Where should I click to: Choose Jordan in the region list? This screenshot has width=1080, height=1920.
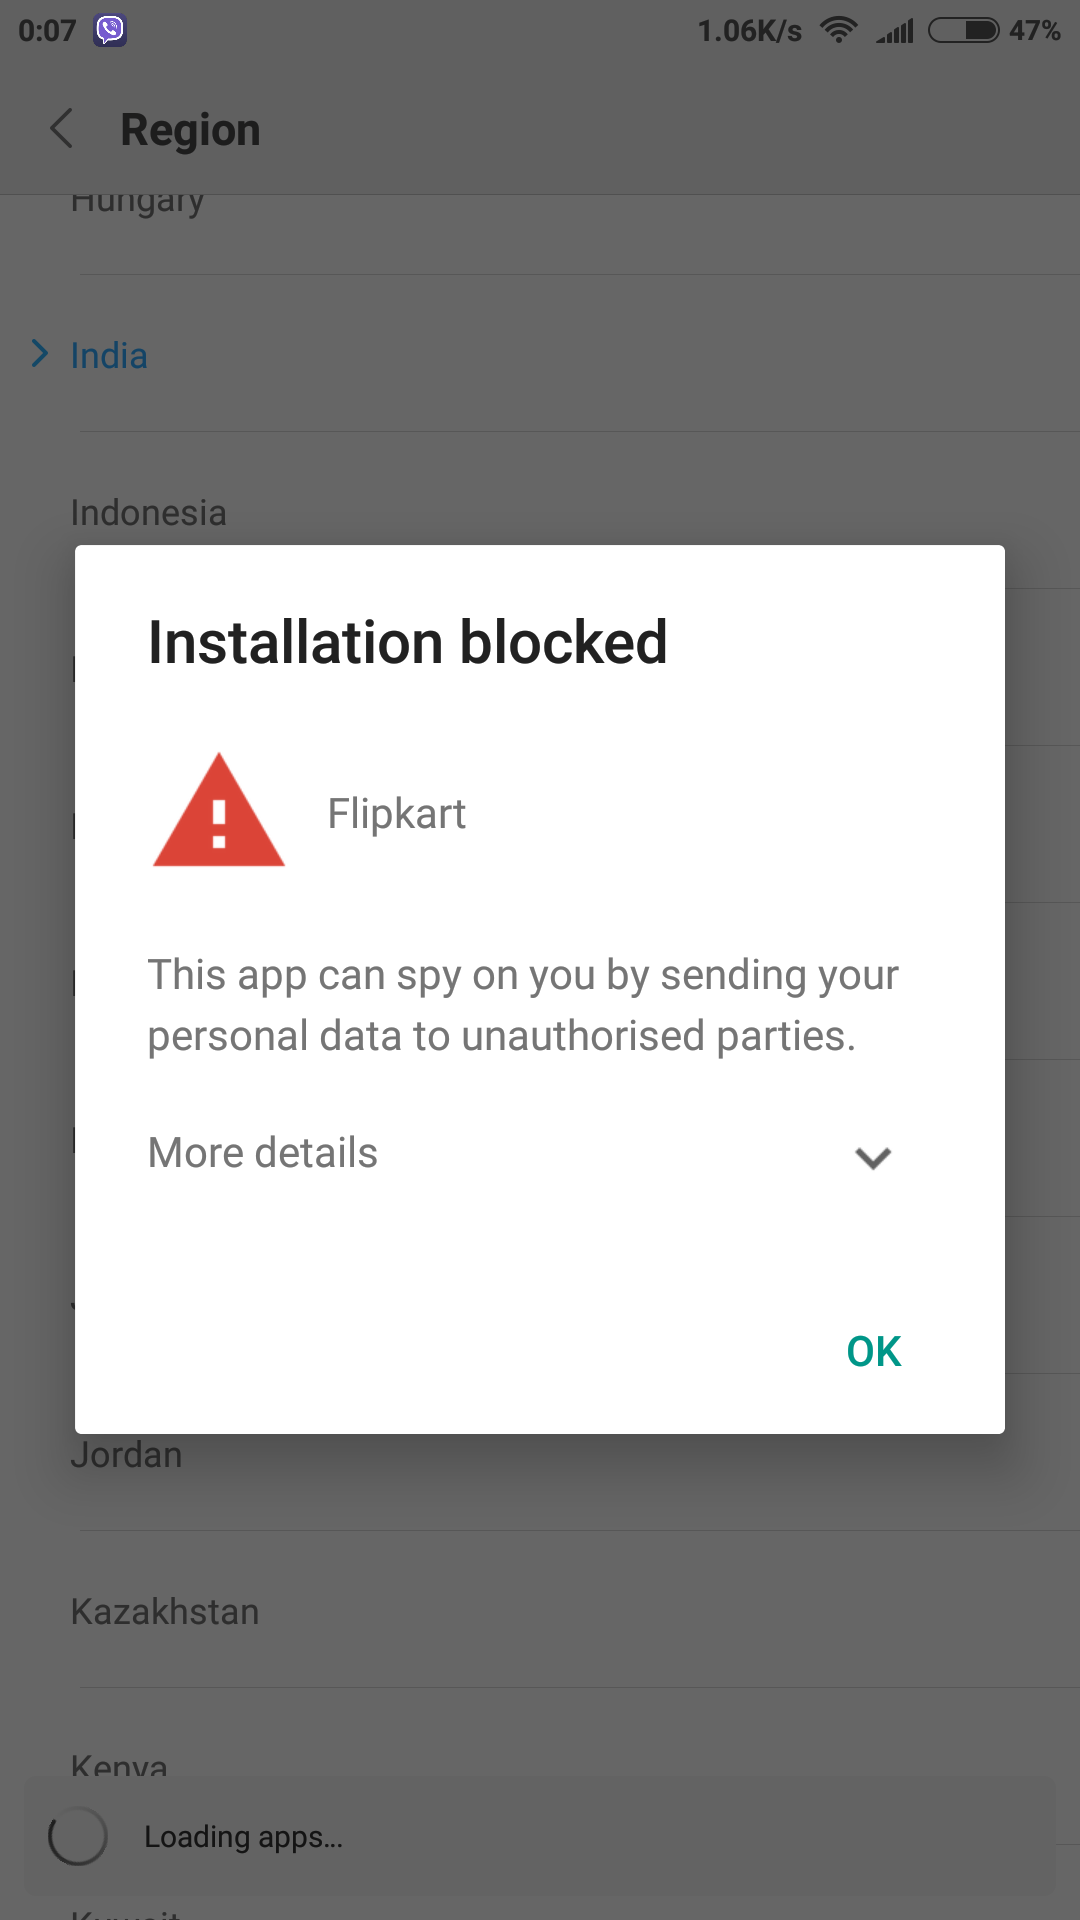pyautogui.click(x=126, y=1455)
